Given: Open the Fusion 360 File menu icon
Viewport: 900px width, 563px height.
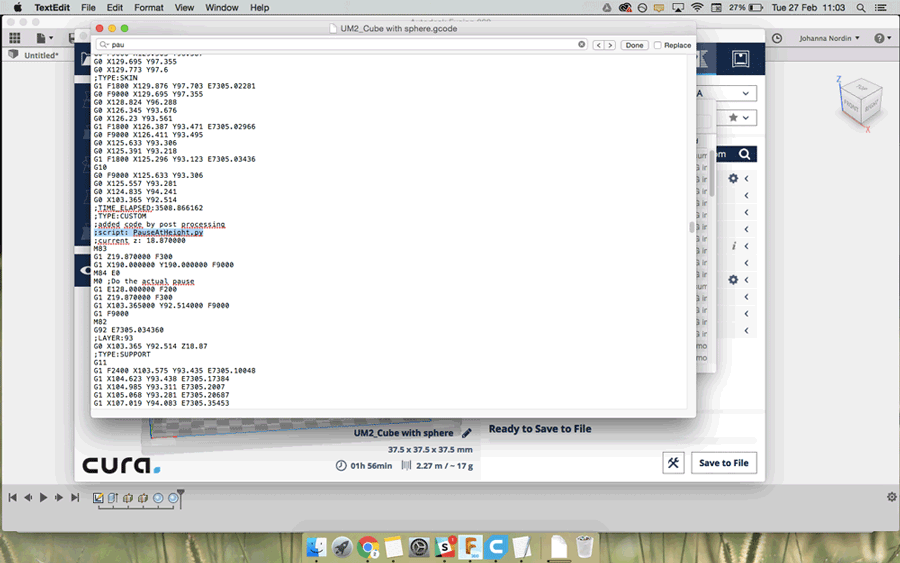Looking at the screenshot, I should [x=44, y=38].
